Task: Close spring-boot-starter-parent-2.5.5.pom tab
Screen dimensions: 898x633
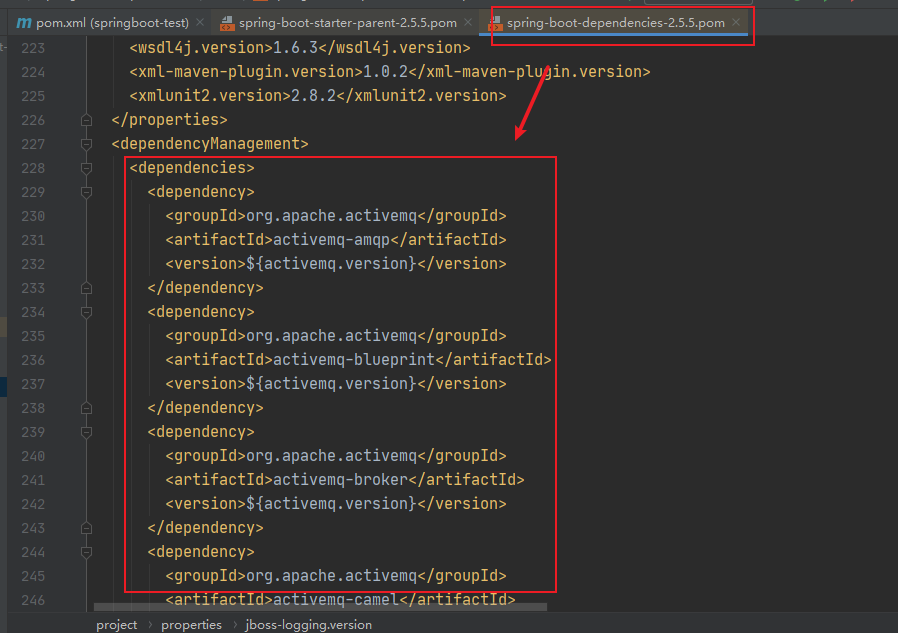Action: tap(468, 22)
